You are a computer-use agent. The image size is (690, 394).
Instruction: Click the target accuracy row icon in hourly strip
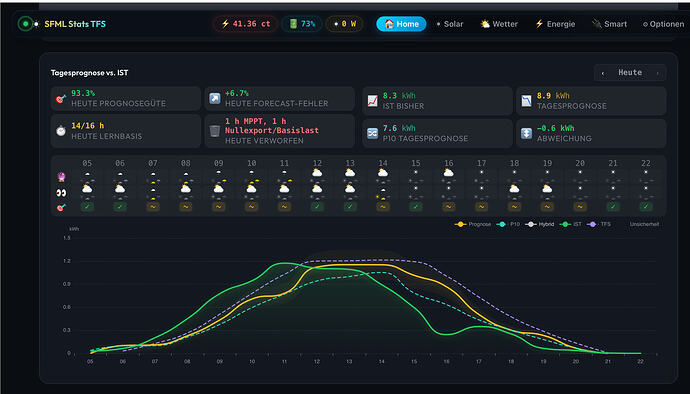(x=61, y=207)
